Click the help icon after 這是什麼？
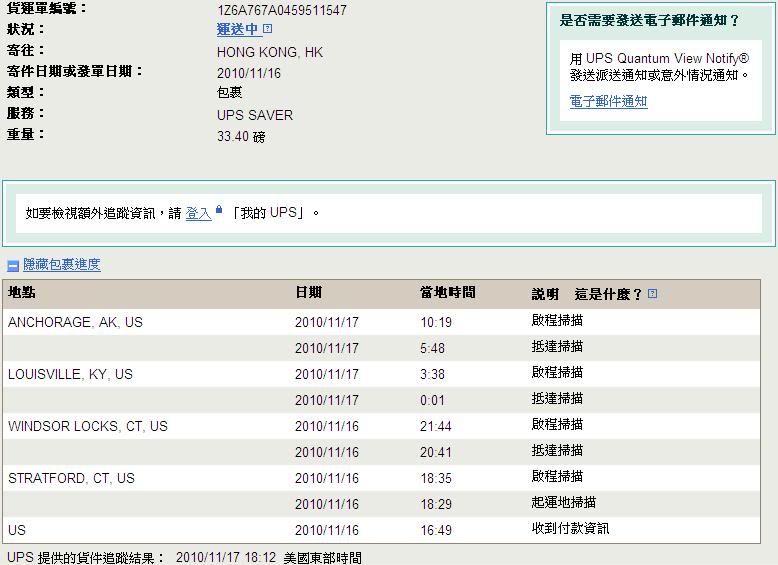 [x=653, y=294]
